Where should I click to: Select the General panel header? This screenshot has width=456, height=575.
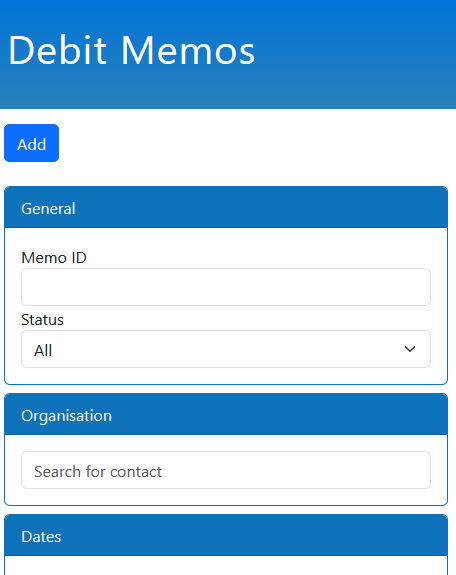tap(226, 208)
